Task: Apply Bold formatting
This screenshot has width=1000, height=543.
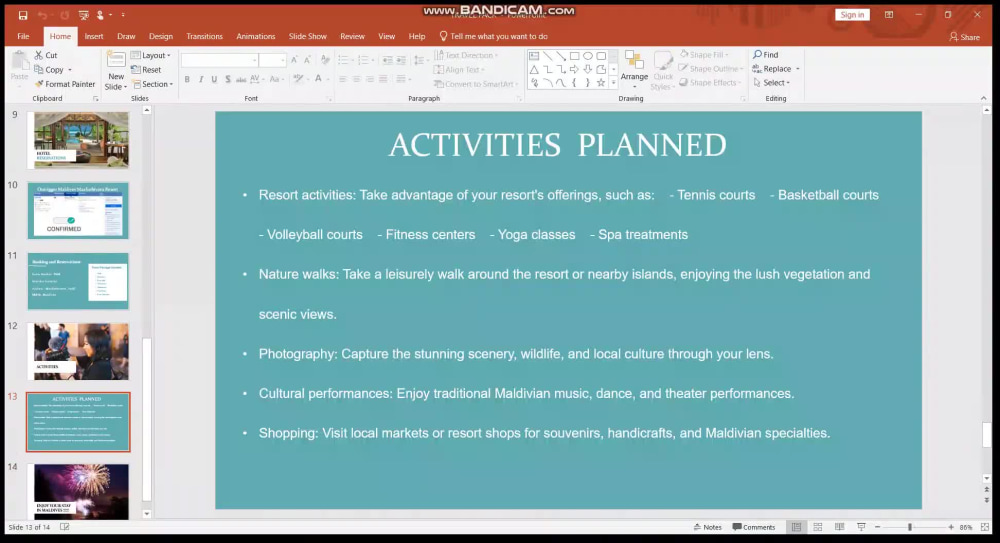Action: (187, 80)
